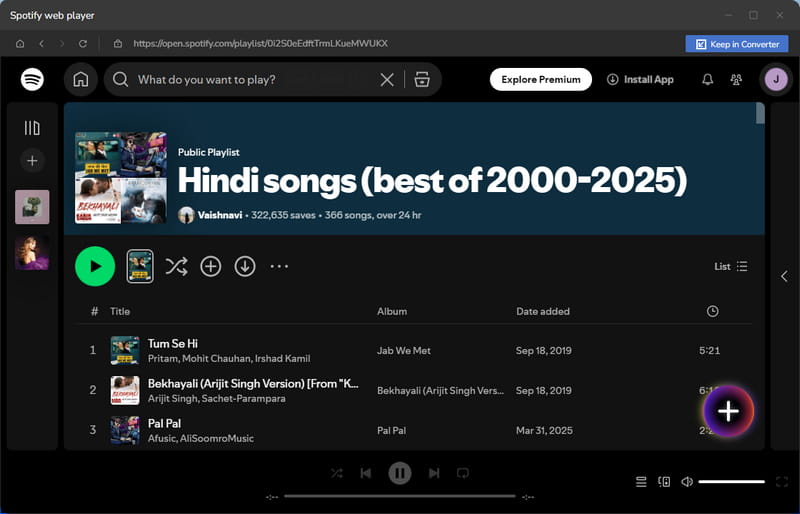
Task: Toggle repeat in player bar
Action: coord(463,473)
